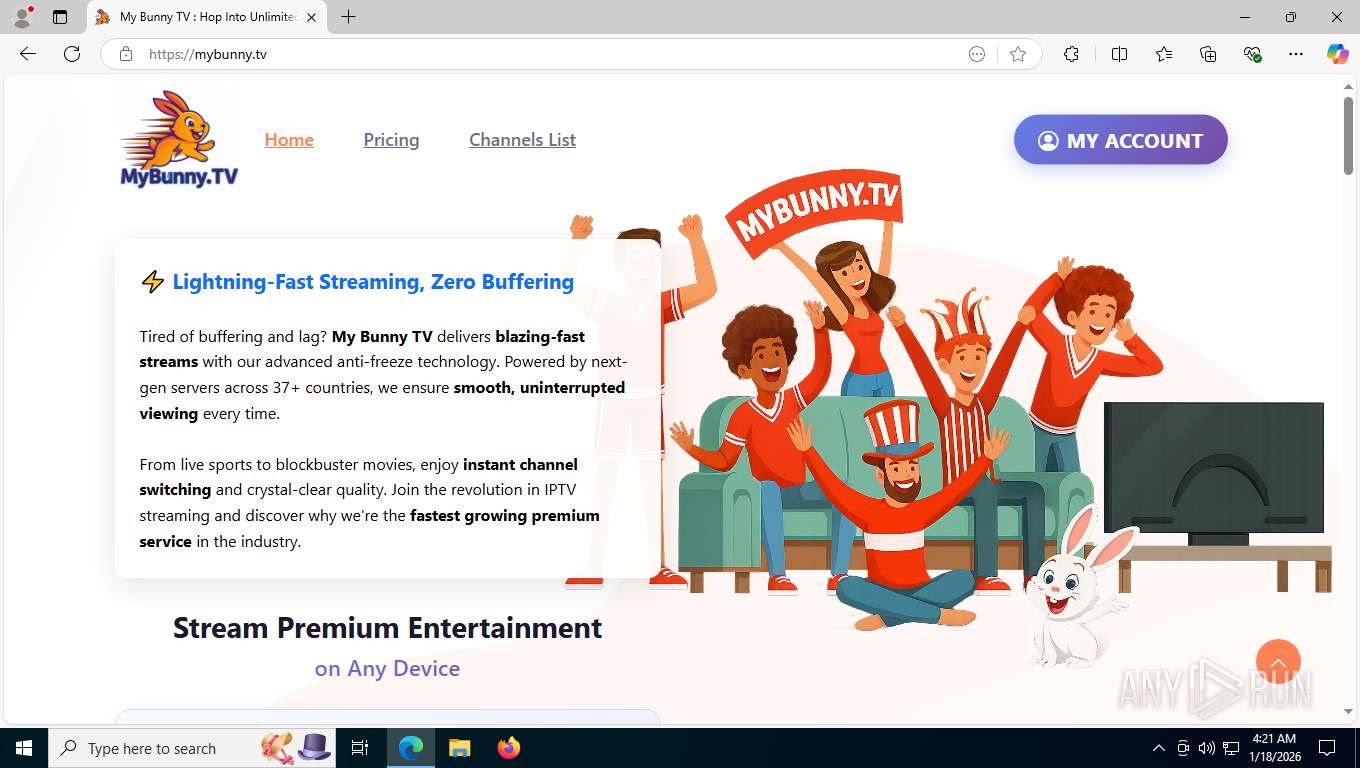Toggle split screen view
This screenshot has height=768, width=1360.
[1119, 54]
